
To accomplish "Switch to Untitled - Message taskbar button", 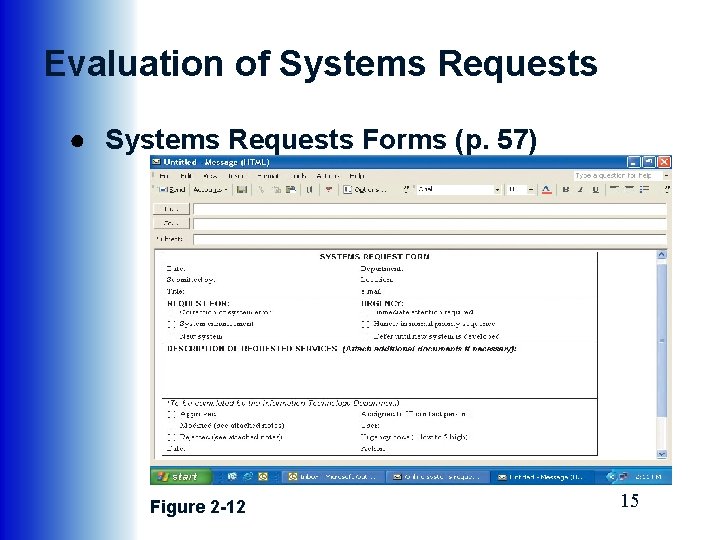I will (x=542, y=477).
